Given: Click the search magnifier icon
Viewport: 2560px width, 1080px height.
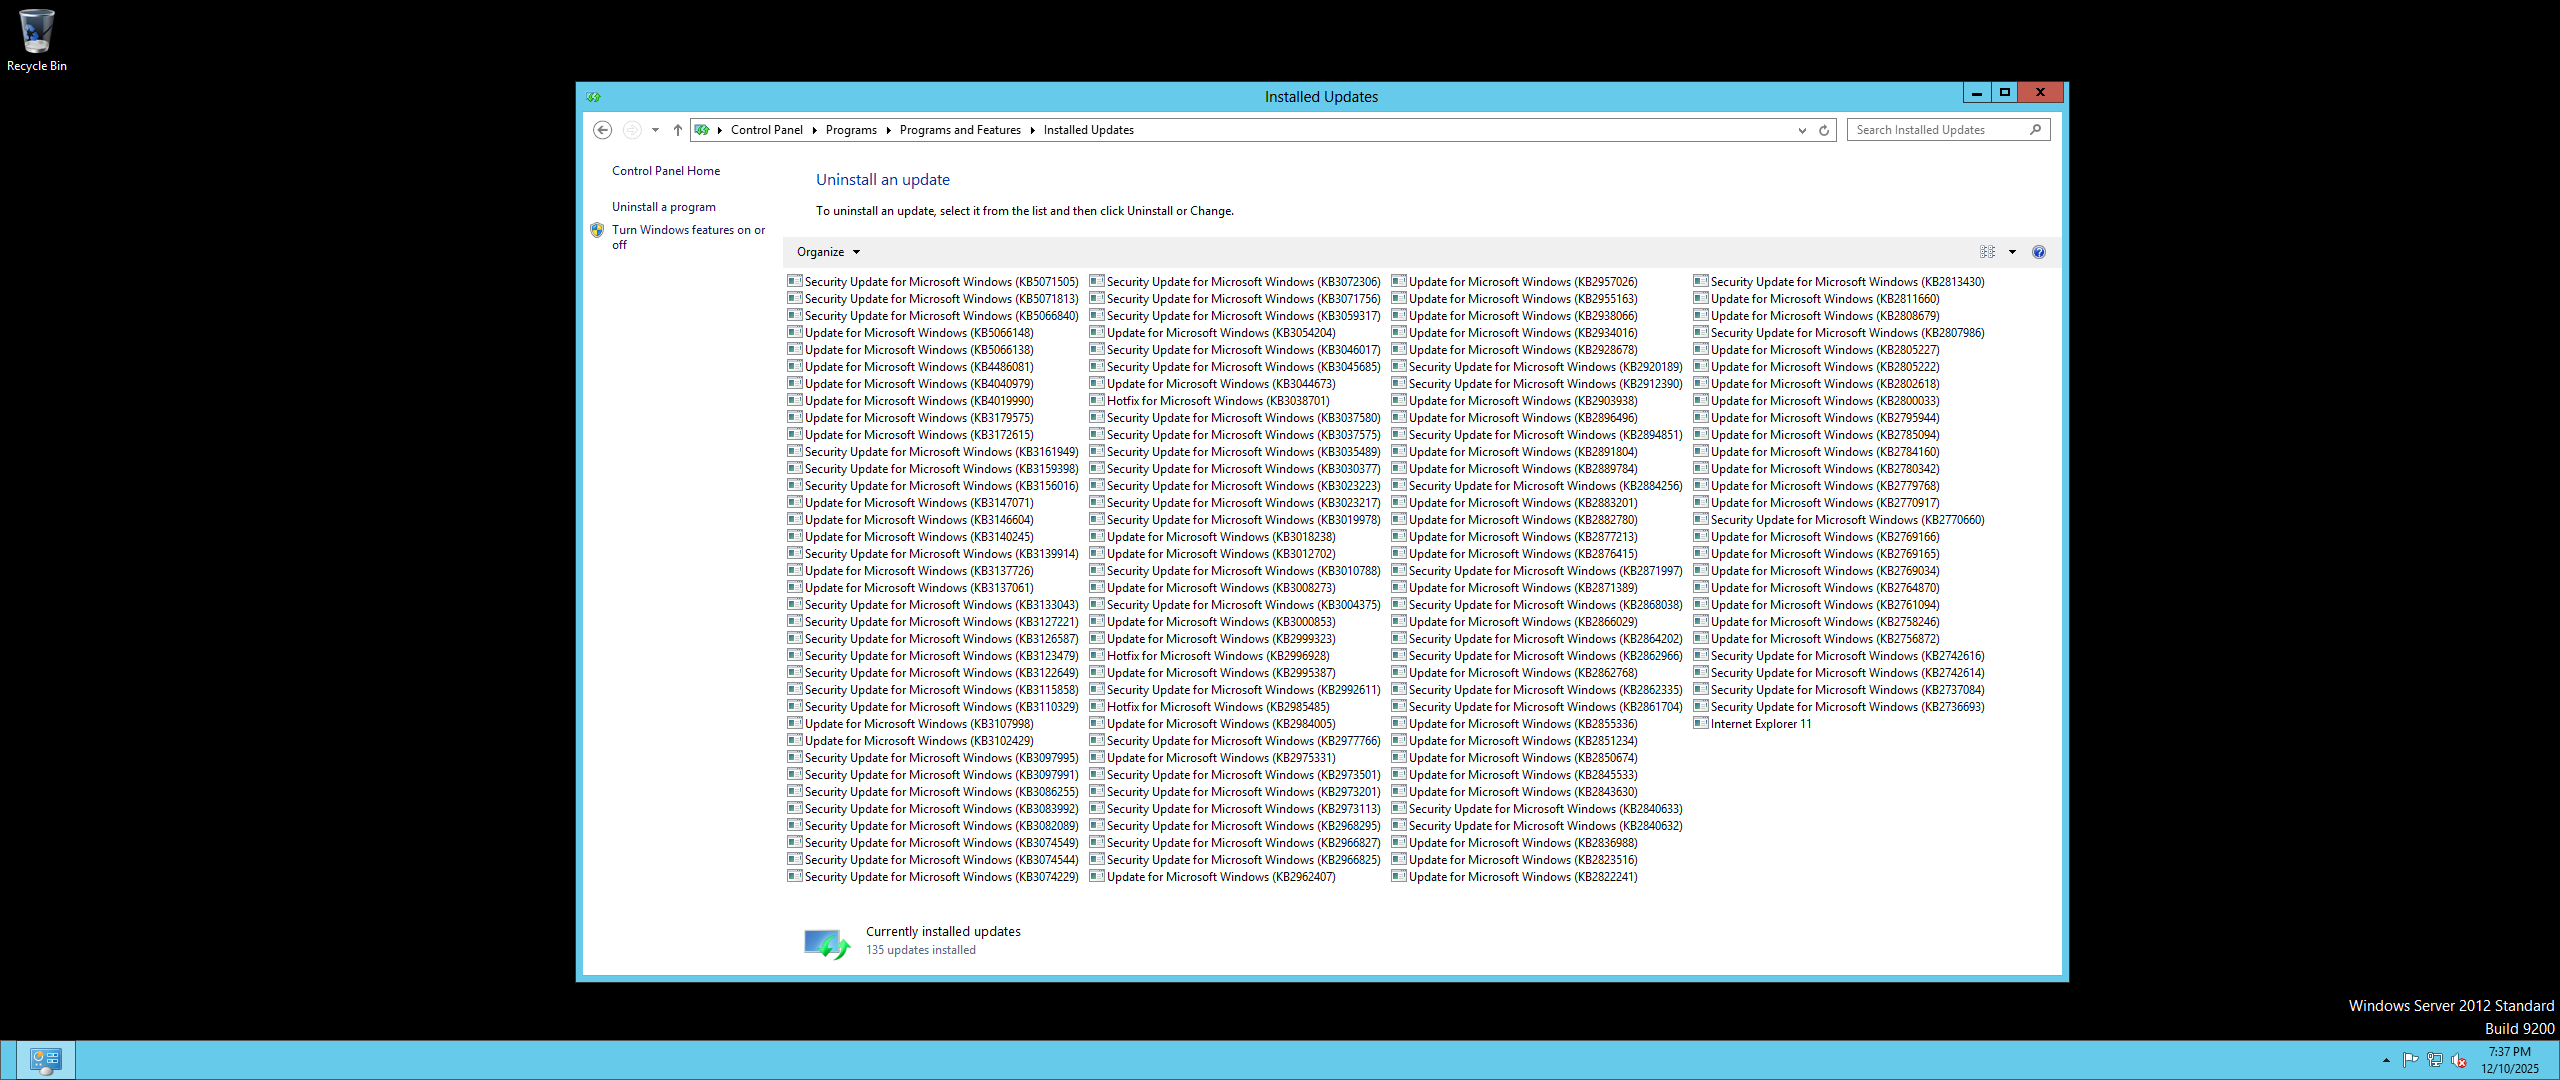Looking at the screenshot, I should click(2035, 130).
